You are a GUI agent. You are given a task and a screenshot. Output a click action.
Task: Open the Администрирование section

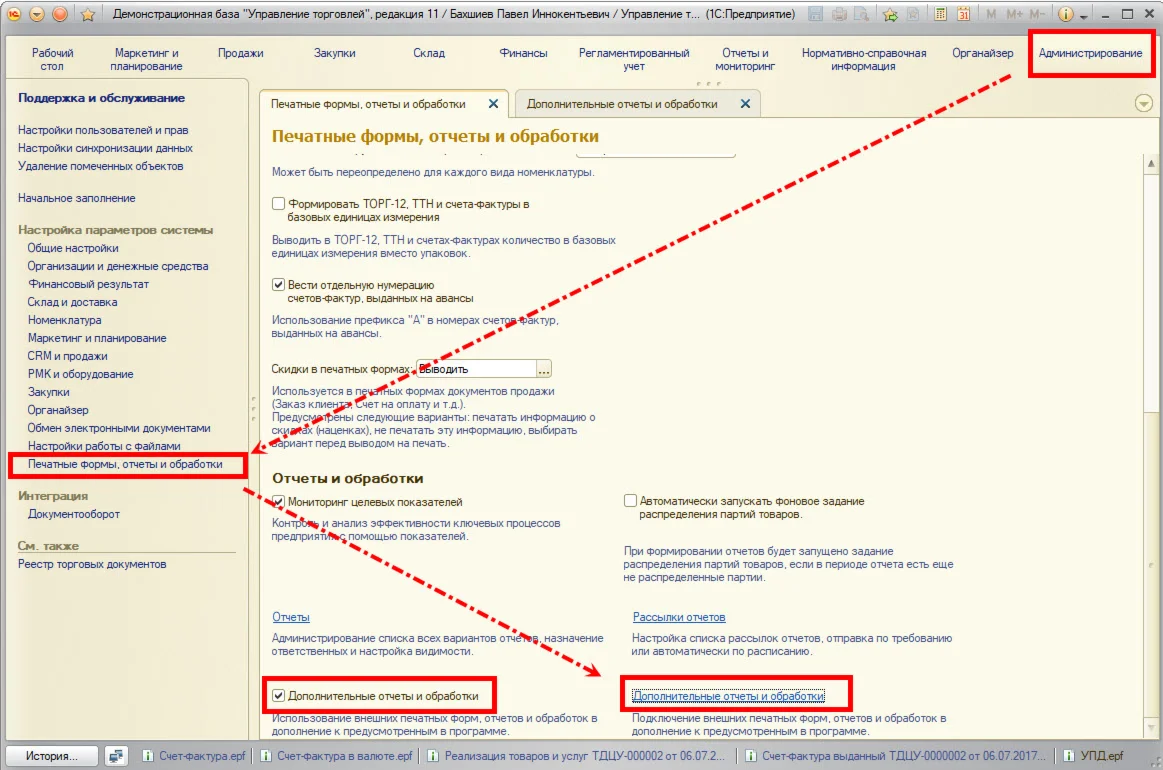tap(1090, 54)
